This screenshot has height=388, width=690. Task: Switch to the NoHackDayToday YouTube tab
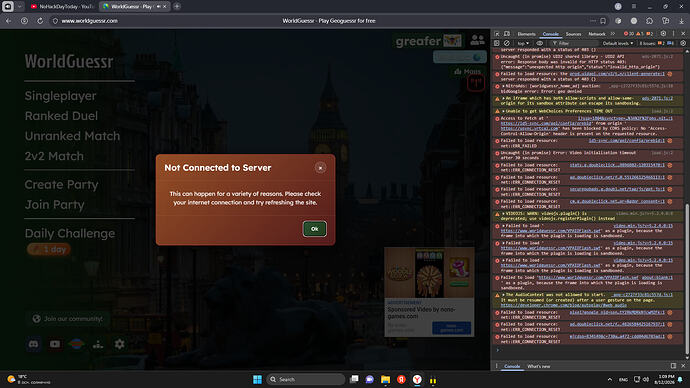62,7
